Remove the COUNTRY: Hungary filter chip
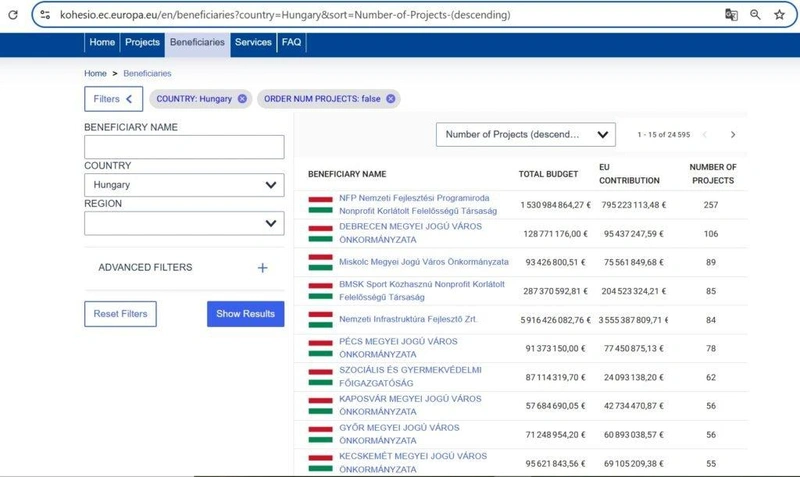Image resolution: width=800 pixels, height=477 pixels. [242, 98]
